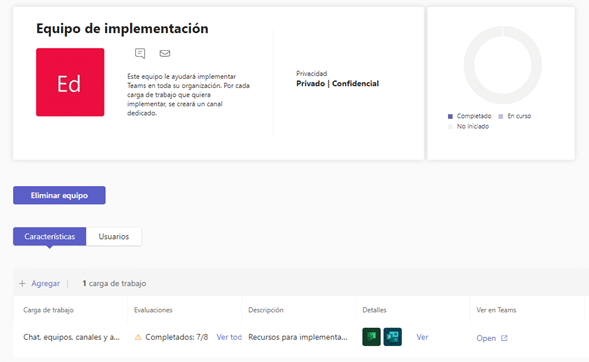Click the Recursos para implementa... description cell

[298, 337]
